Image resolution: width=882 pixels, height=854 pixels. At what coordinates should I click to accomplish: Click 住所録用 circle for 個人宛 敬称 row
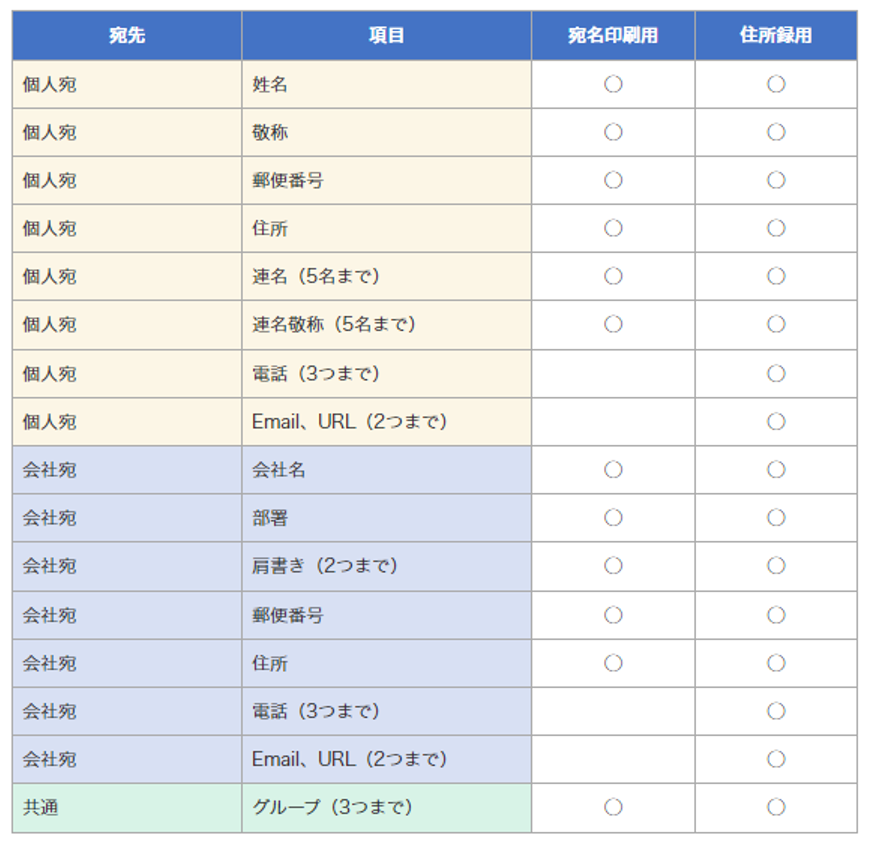[x=776, y=132]
